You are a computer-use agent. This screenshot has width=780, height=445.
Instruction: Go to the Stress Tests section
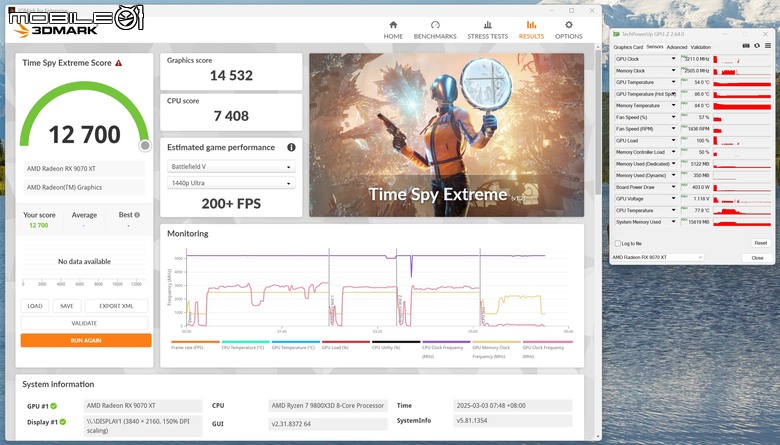488,30
